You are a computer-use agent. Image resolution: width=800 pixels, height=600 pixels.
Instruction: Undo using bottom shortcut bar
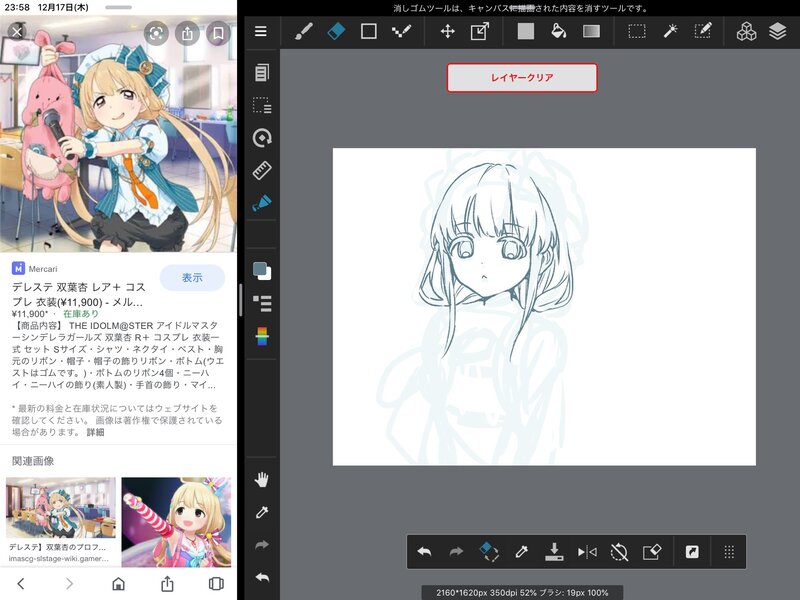point(424,552)
